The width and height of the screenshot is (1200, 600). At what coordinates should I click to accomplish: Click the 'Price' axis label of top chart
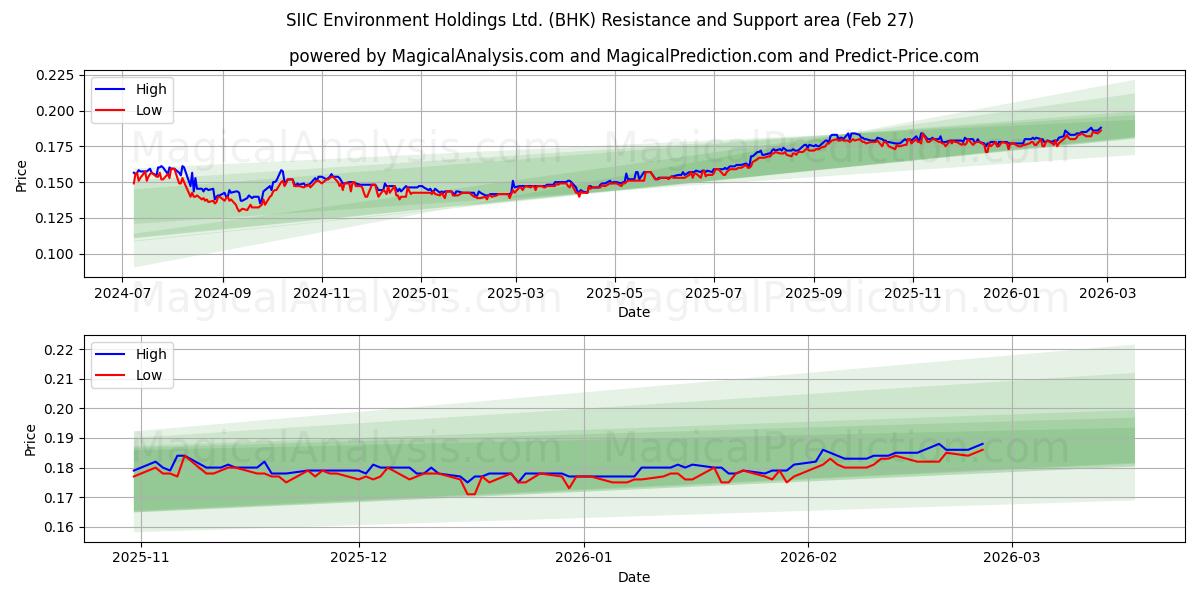22,176
